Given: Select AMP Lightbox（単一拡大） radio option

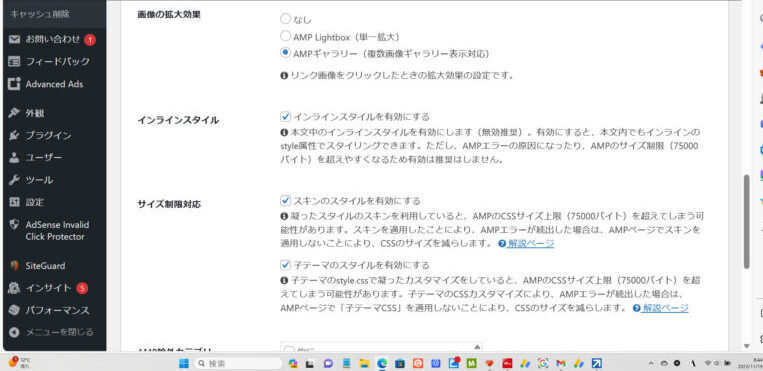Looking at the screenshot, I should pyautogui.click(x=285, y=36).
